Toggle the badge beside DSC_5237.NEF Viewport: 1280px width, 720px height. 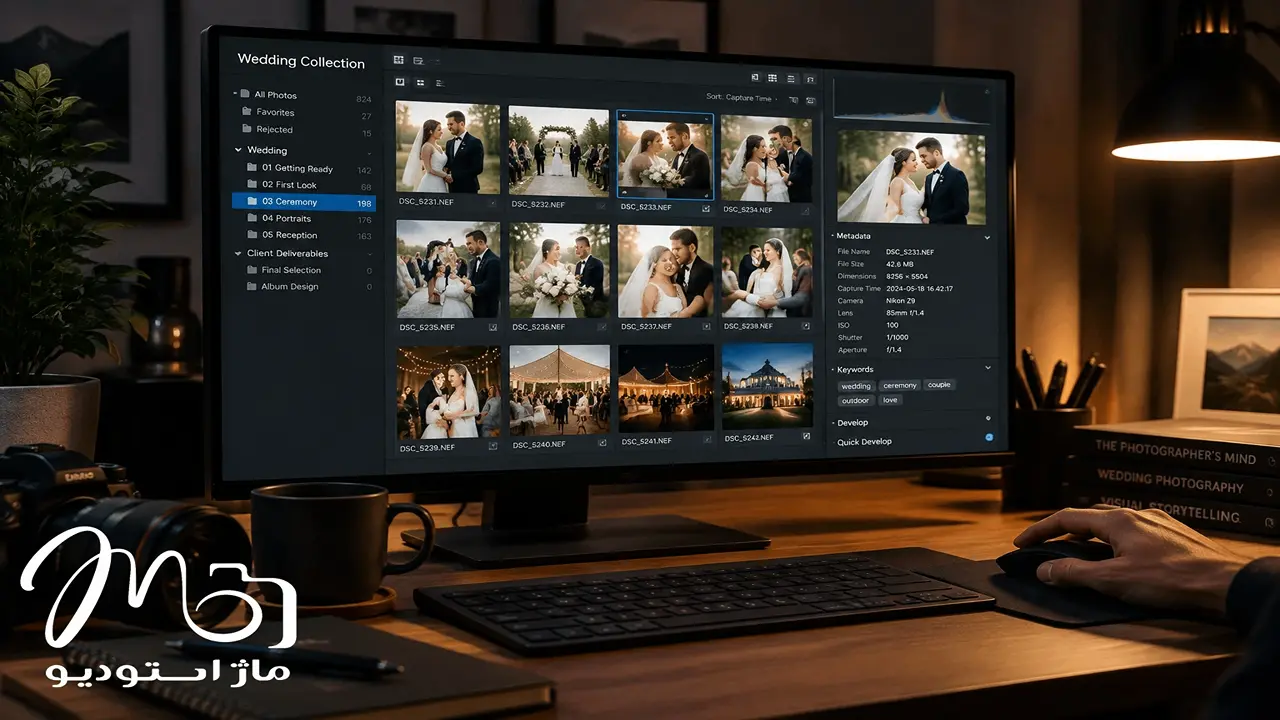point(706,326)
